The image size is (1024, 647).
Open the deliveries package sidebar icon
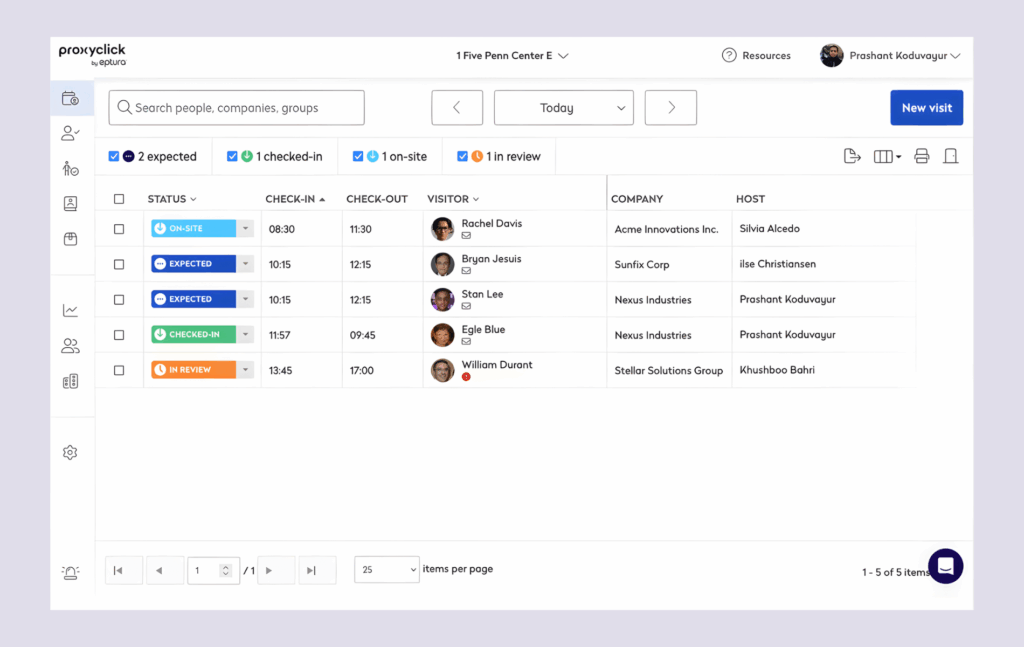click(70, 239)
